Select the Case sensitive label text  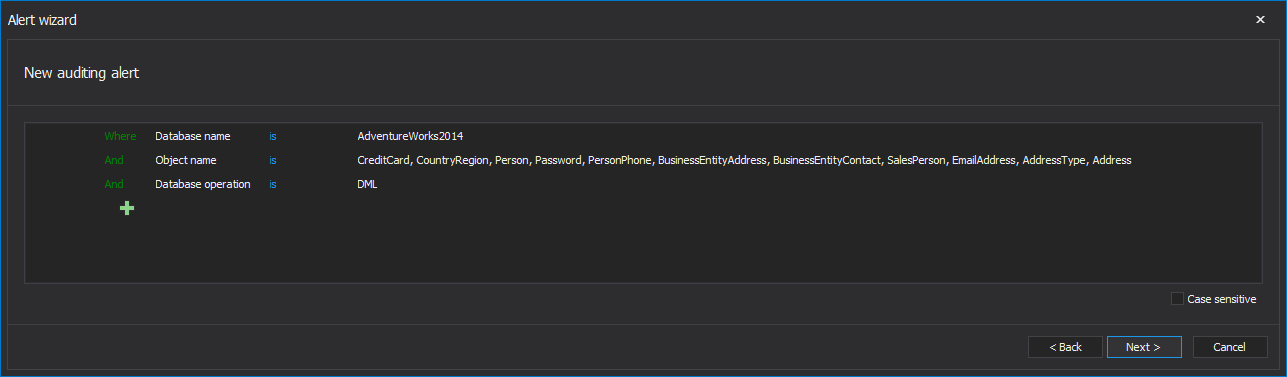1222,299
